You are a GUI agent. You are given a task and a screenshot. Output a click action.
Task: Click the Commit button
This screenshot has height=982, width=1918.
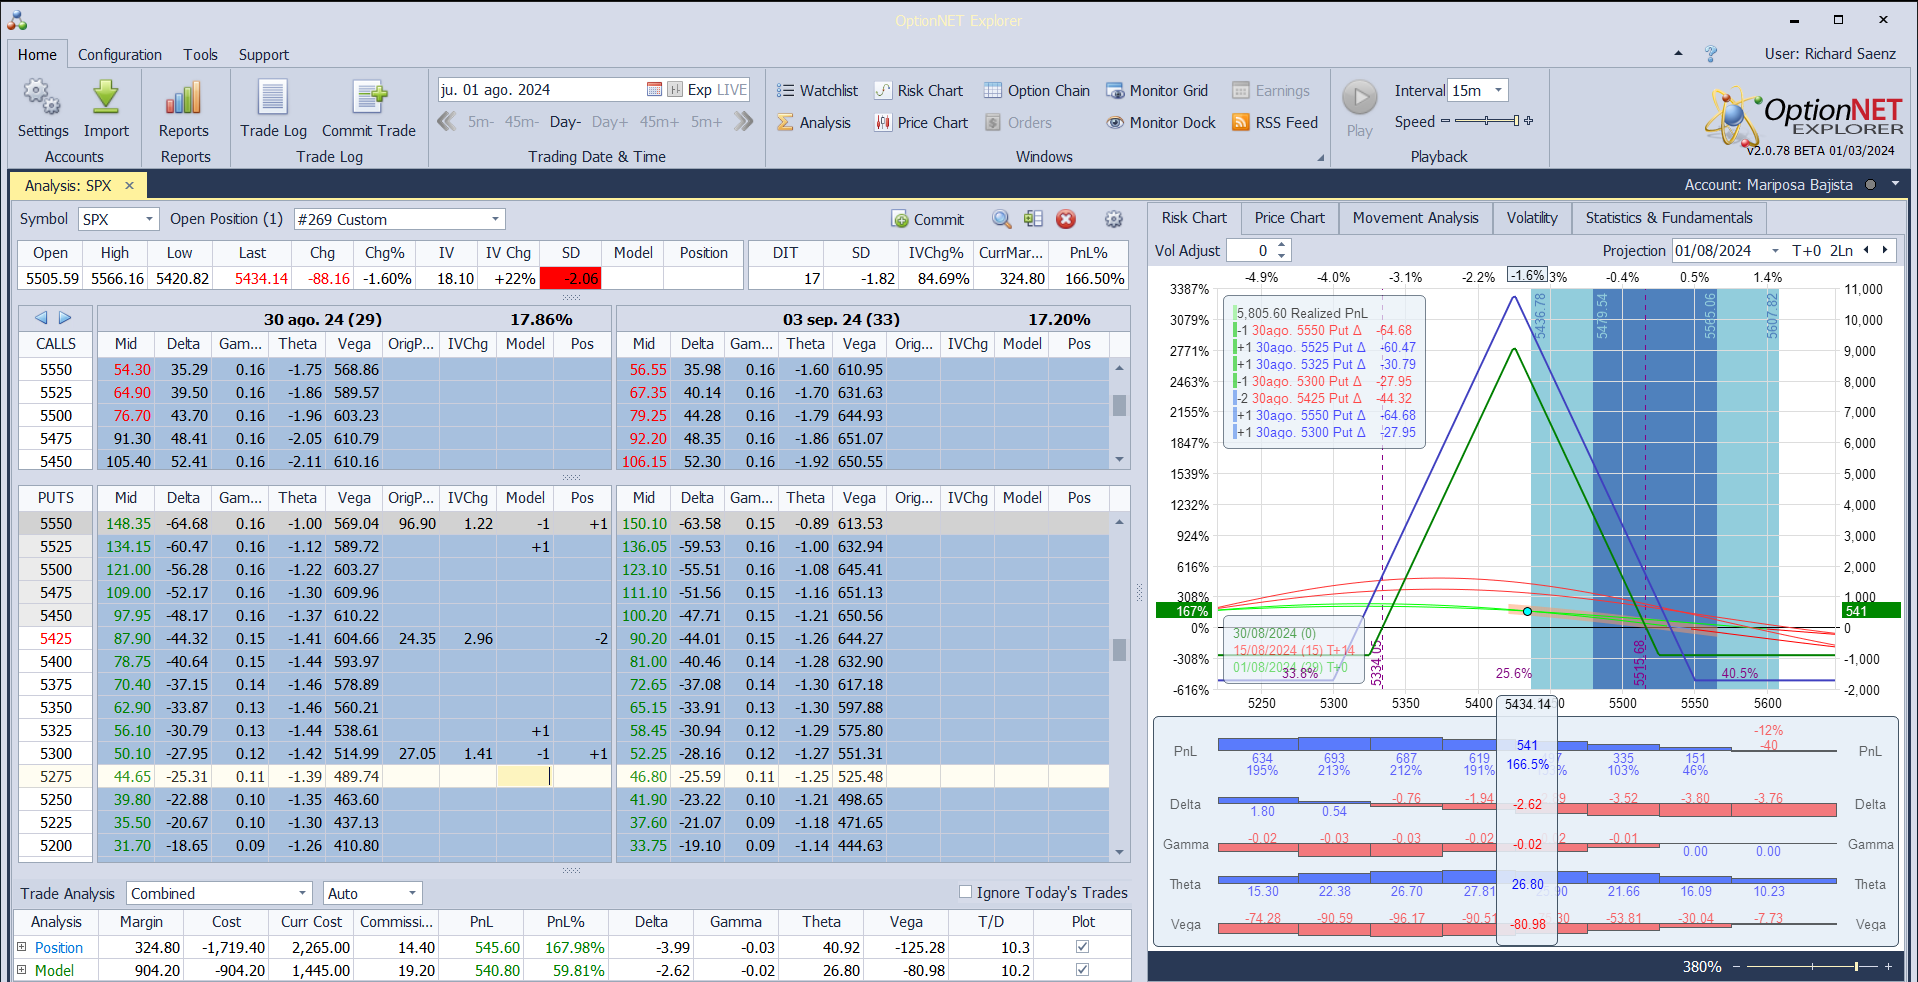pyautogui.click(x=927, y=219)
